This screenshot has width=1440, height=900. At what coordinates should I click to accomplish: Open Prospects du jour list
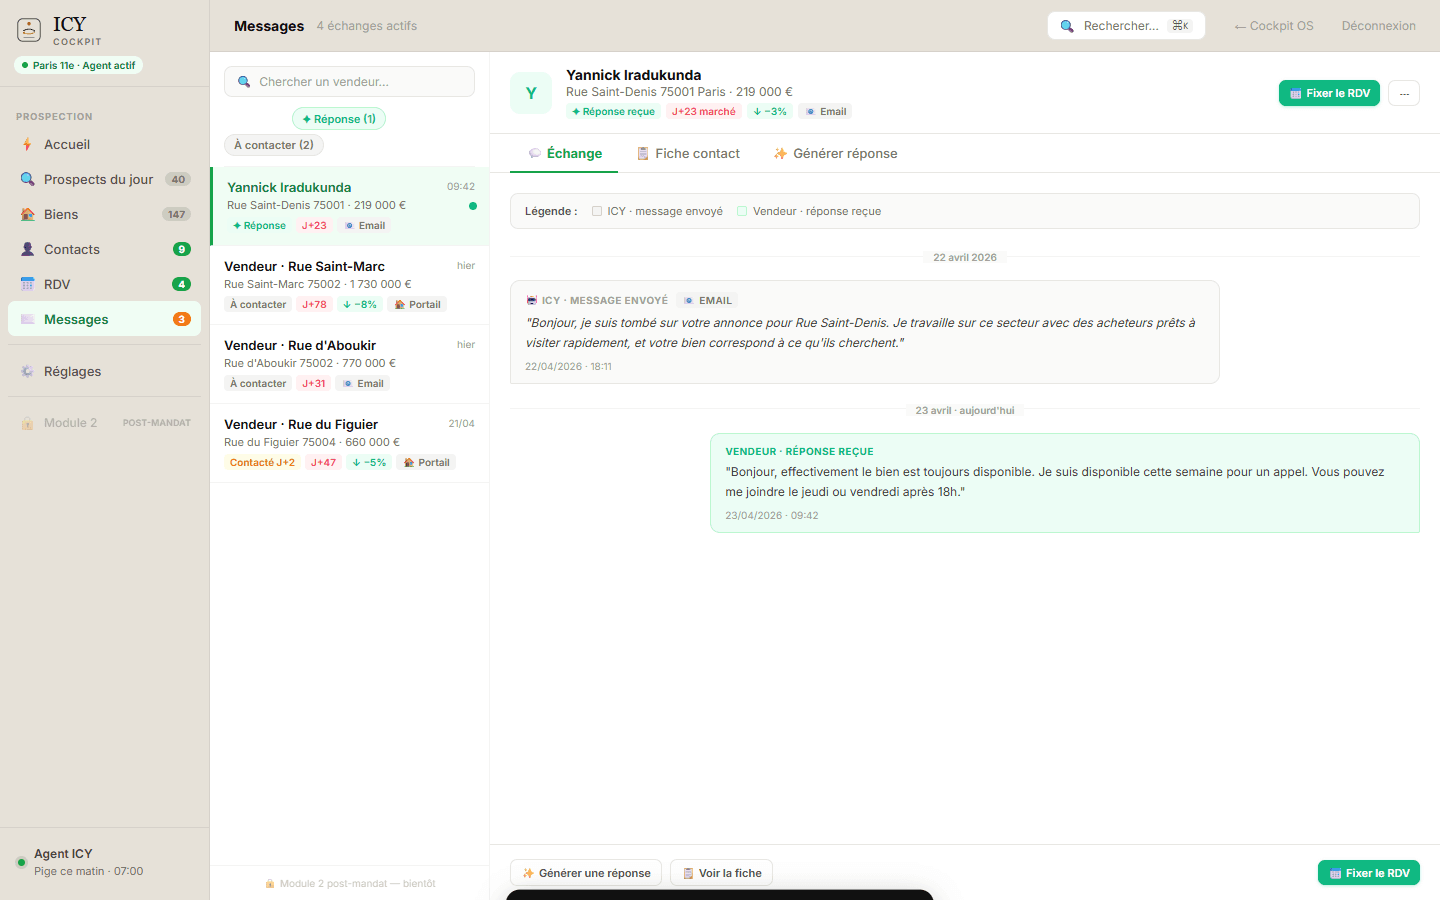pos(98,180)
